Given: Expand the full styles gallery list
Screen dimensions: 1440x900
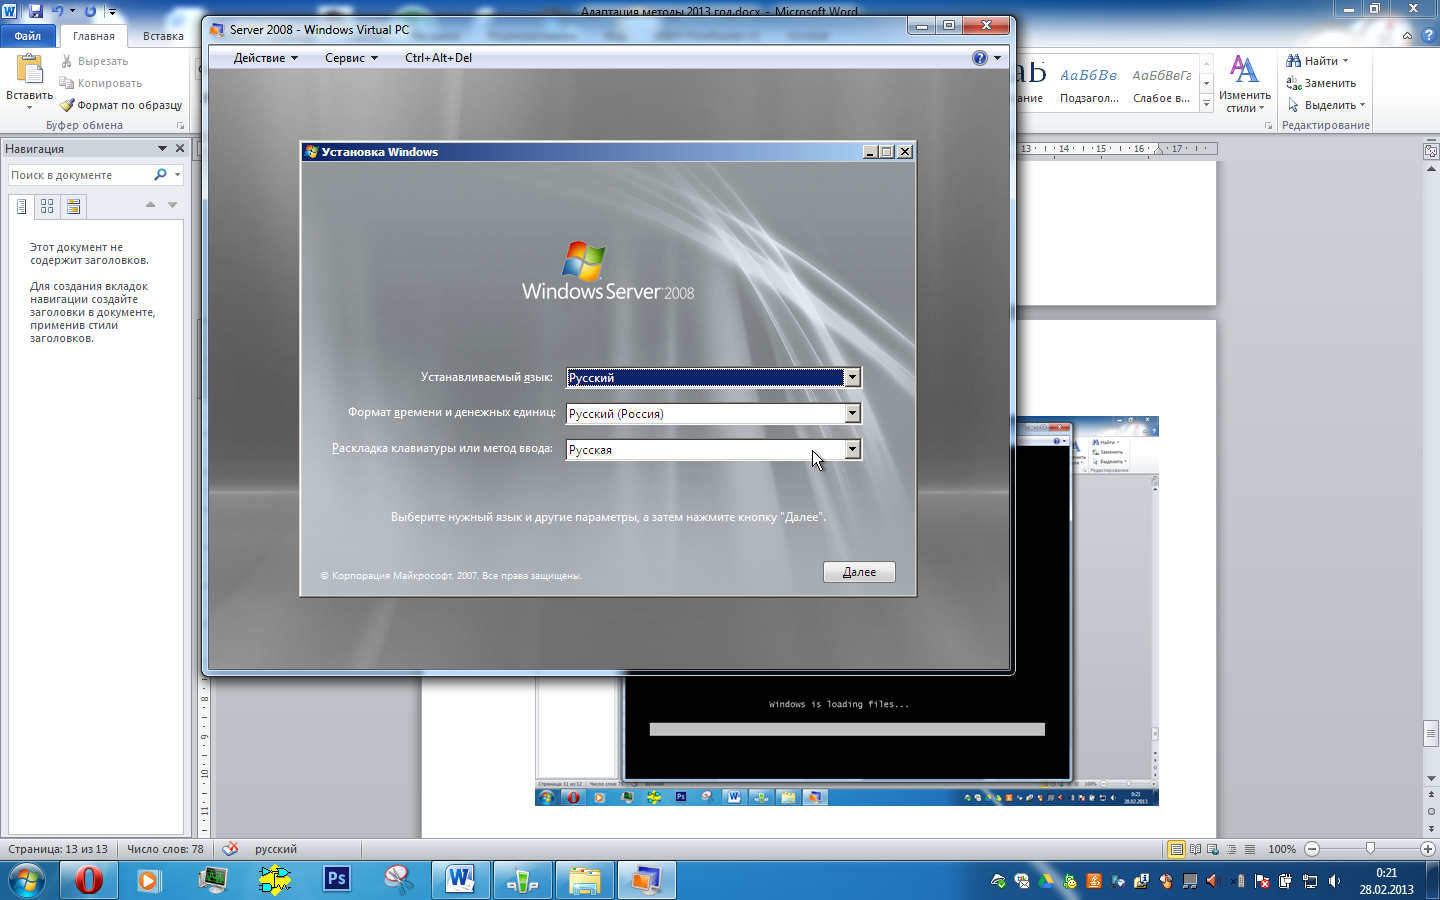Looking at the screenshot, I should click(1207, 103).
